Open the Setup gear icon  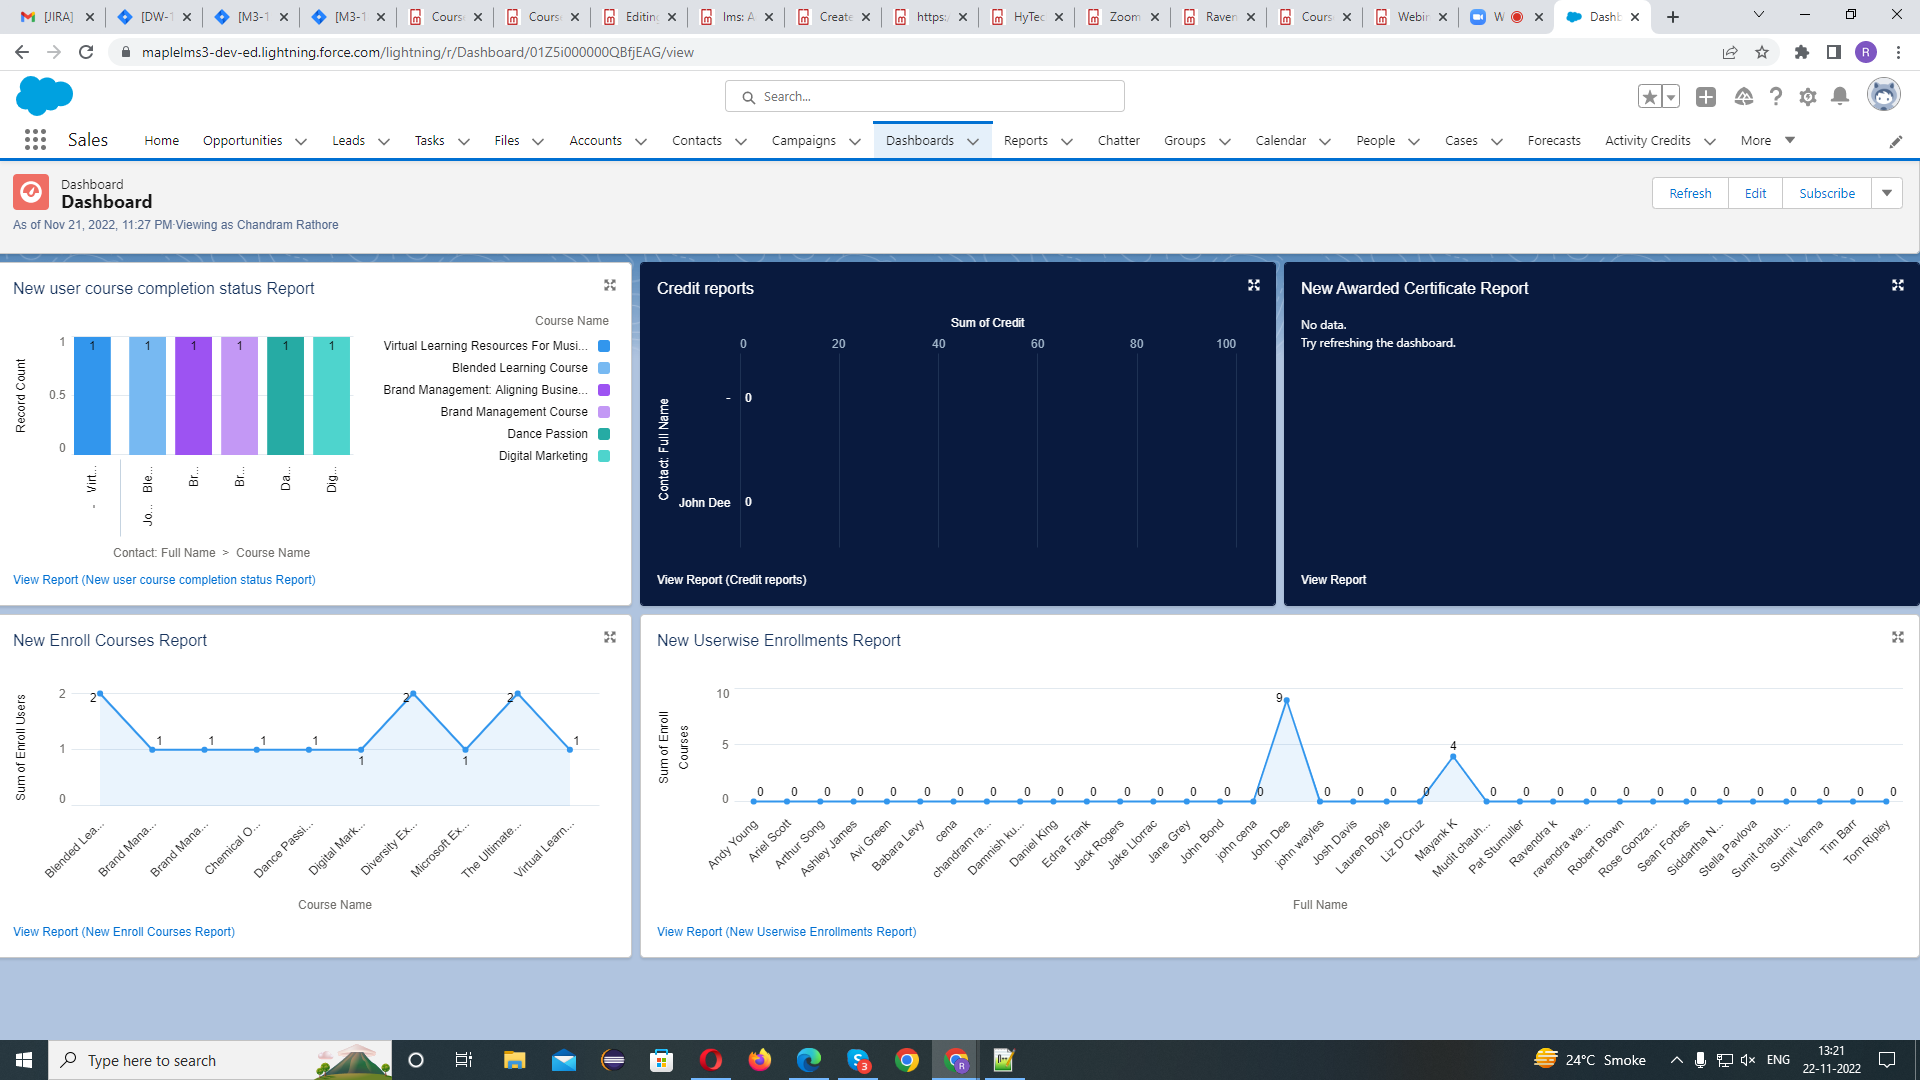pos(1808,97)
